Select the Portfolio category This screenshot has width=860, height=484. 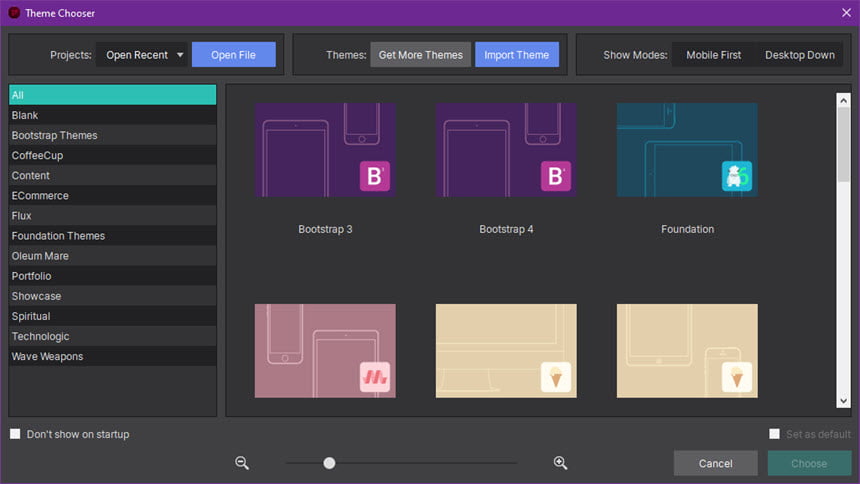point(112,276)
